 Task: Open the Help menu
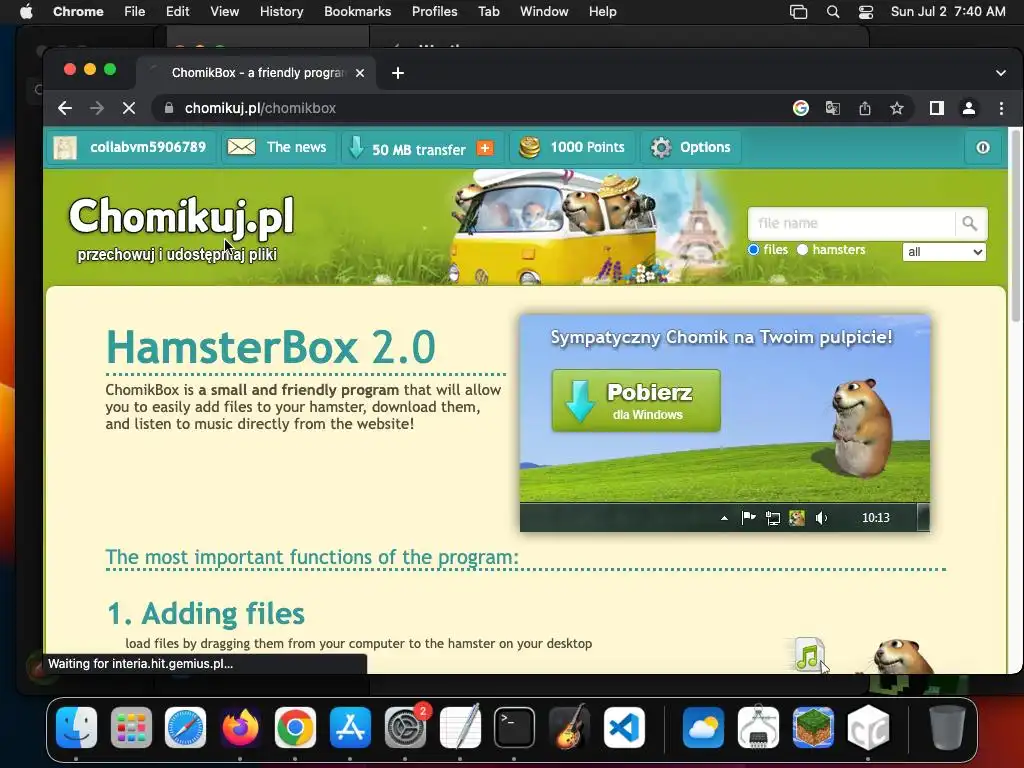602,12
